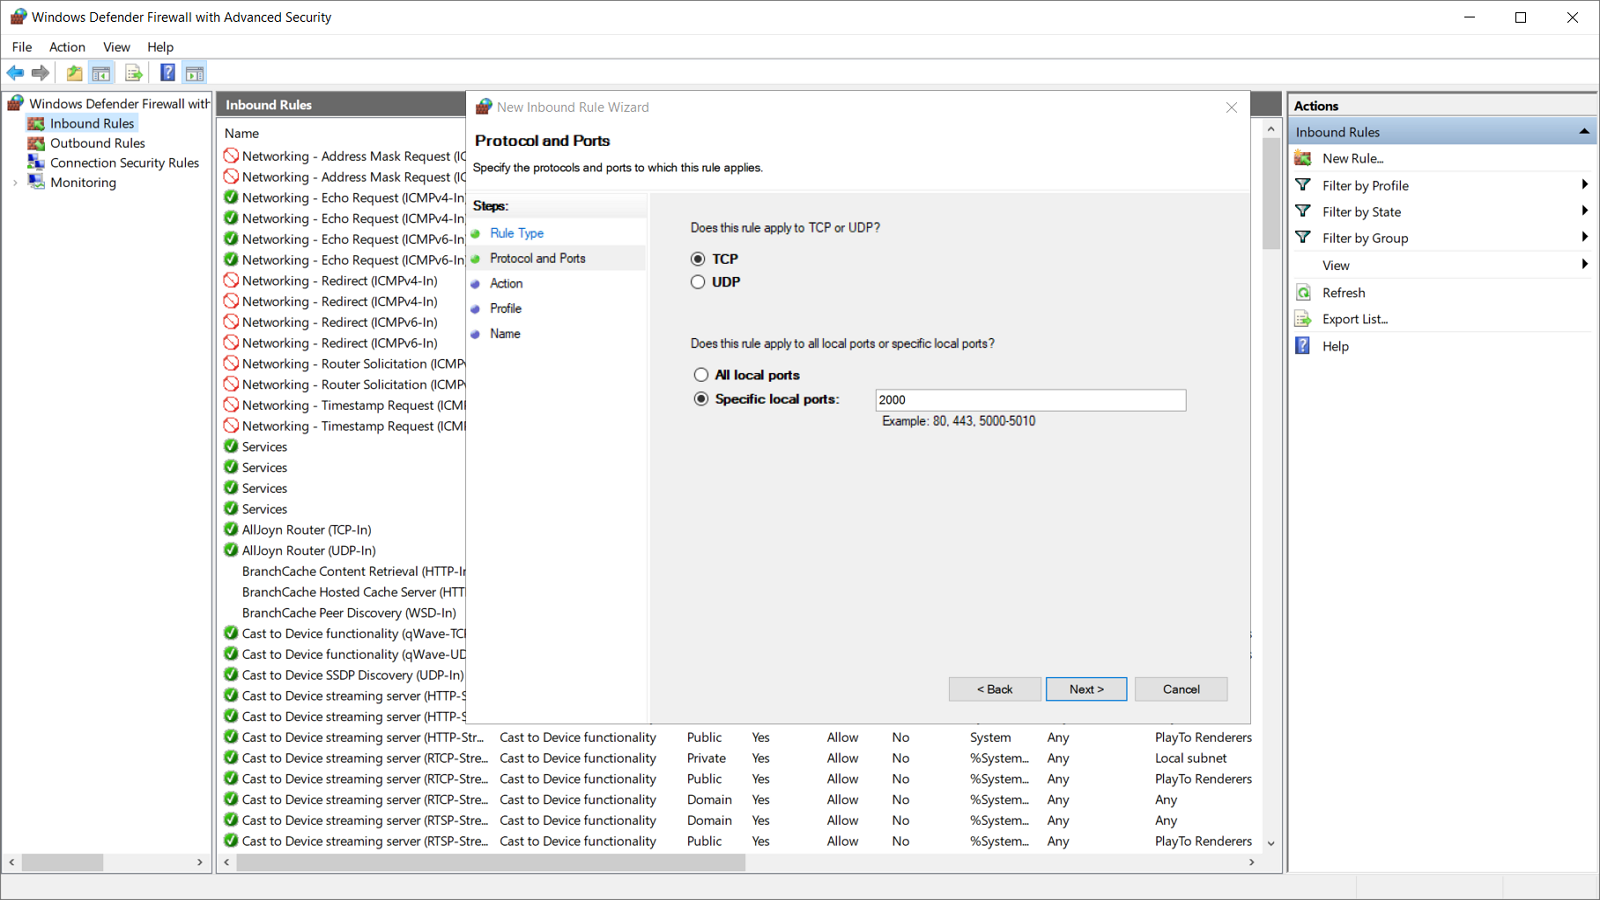
Task: Click the wizard title bar firewall icon
Action: 484,107
